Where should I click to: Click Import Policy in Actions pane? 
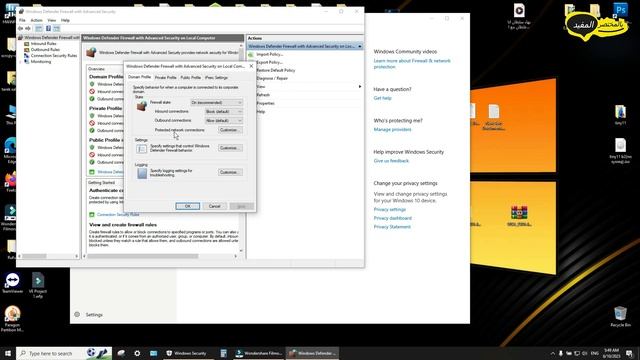tap(269, 54)
